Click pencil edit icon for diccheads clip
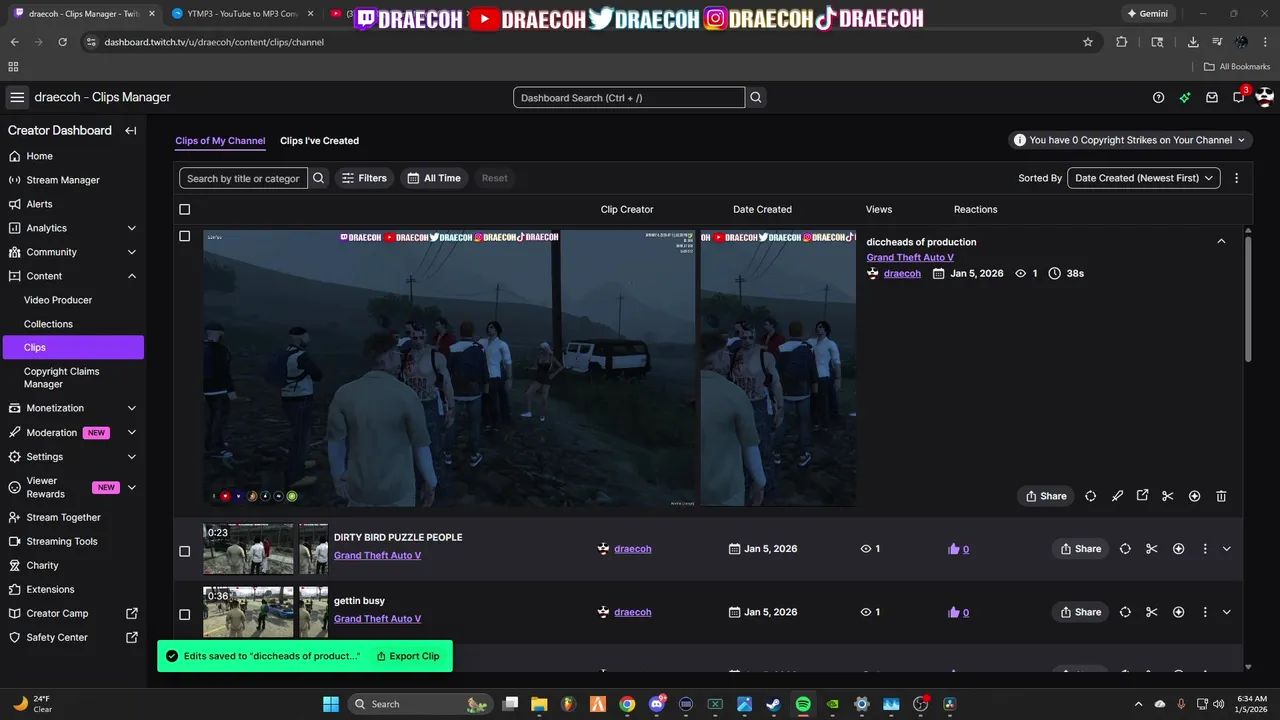The height and width of the screenshot is (720, 1280). (x=1117, y=496)
